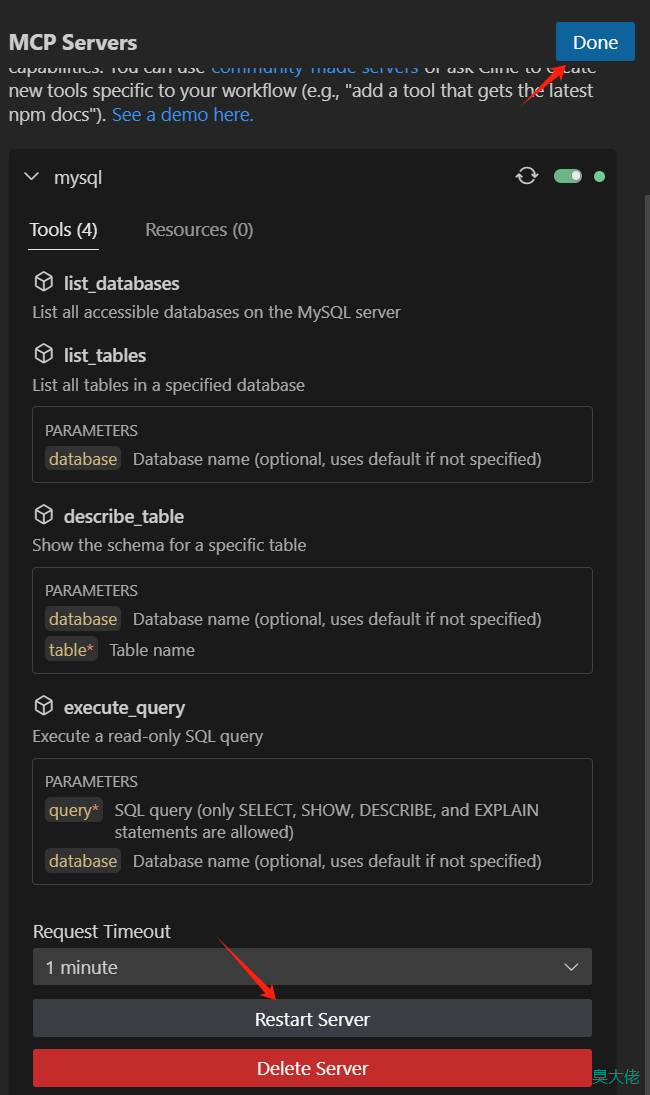Click description 'List all accessible databases on the MySQL server'

[x=216, y=312]
